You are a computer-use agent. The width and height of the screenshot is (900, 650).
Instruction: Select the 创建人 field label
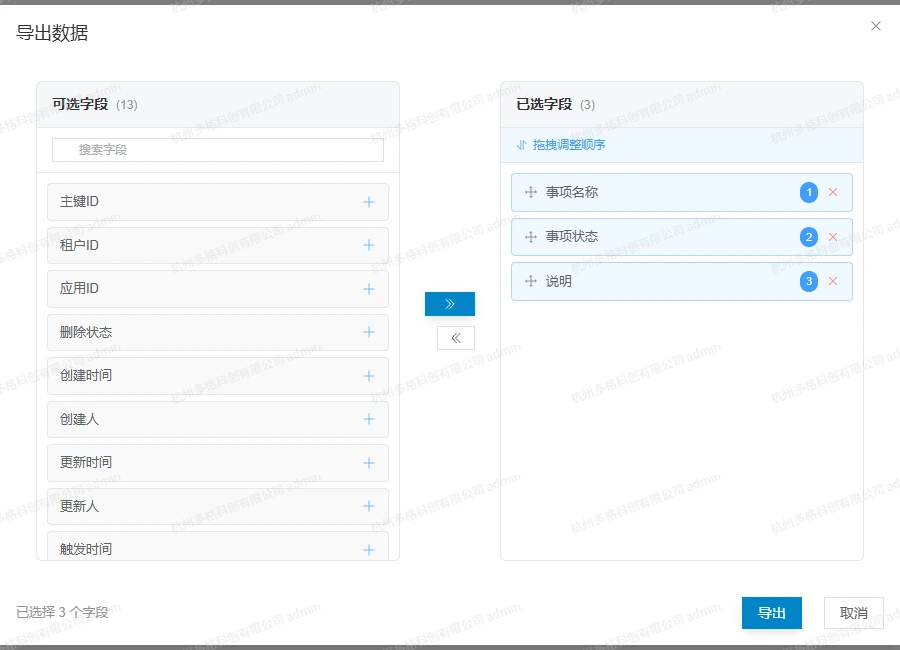coord(79,419)
